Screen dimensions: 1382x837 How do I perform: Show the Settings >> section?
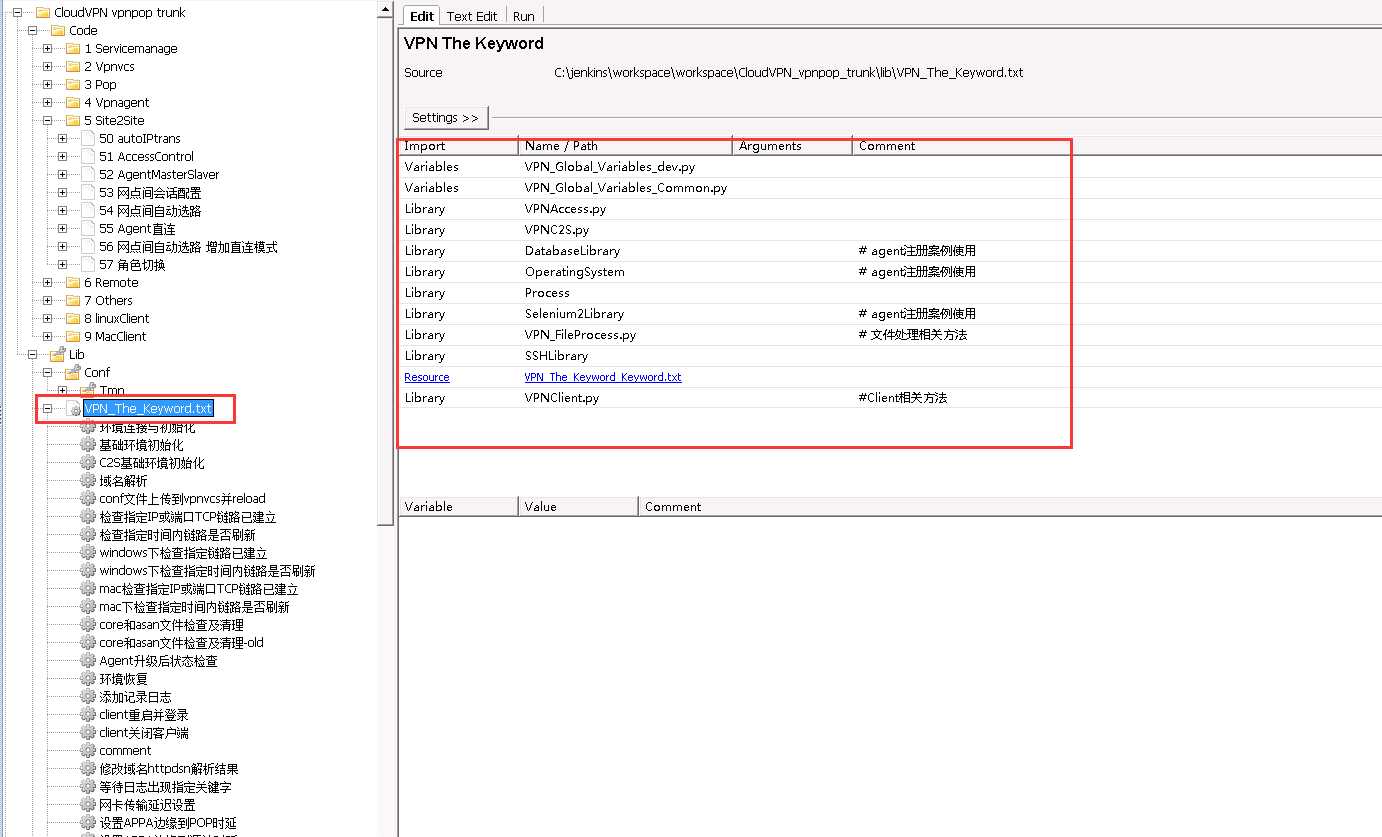446,118
